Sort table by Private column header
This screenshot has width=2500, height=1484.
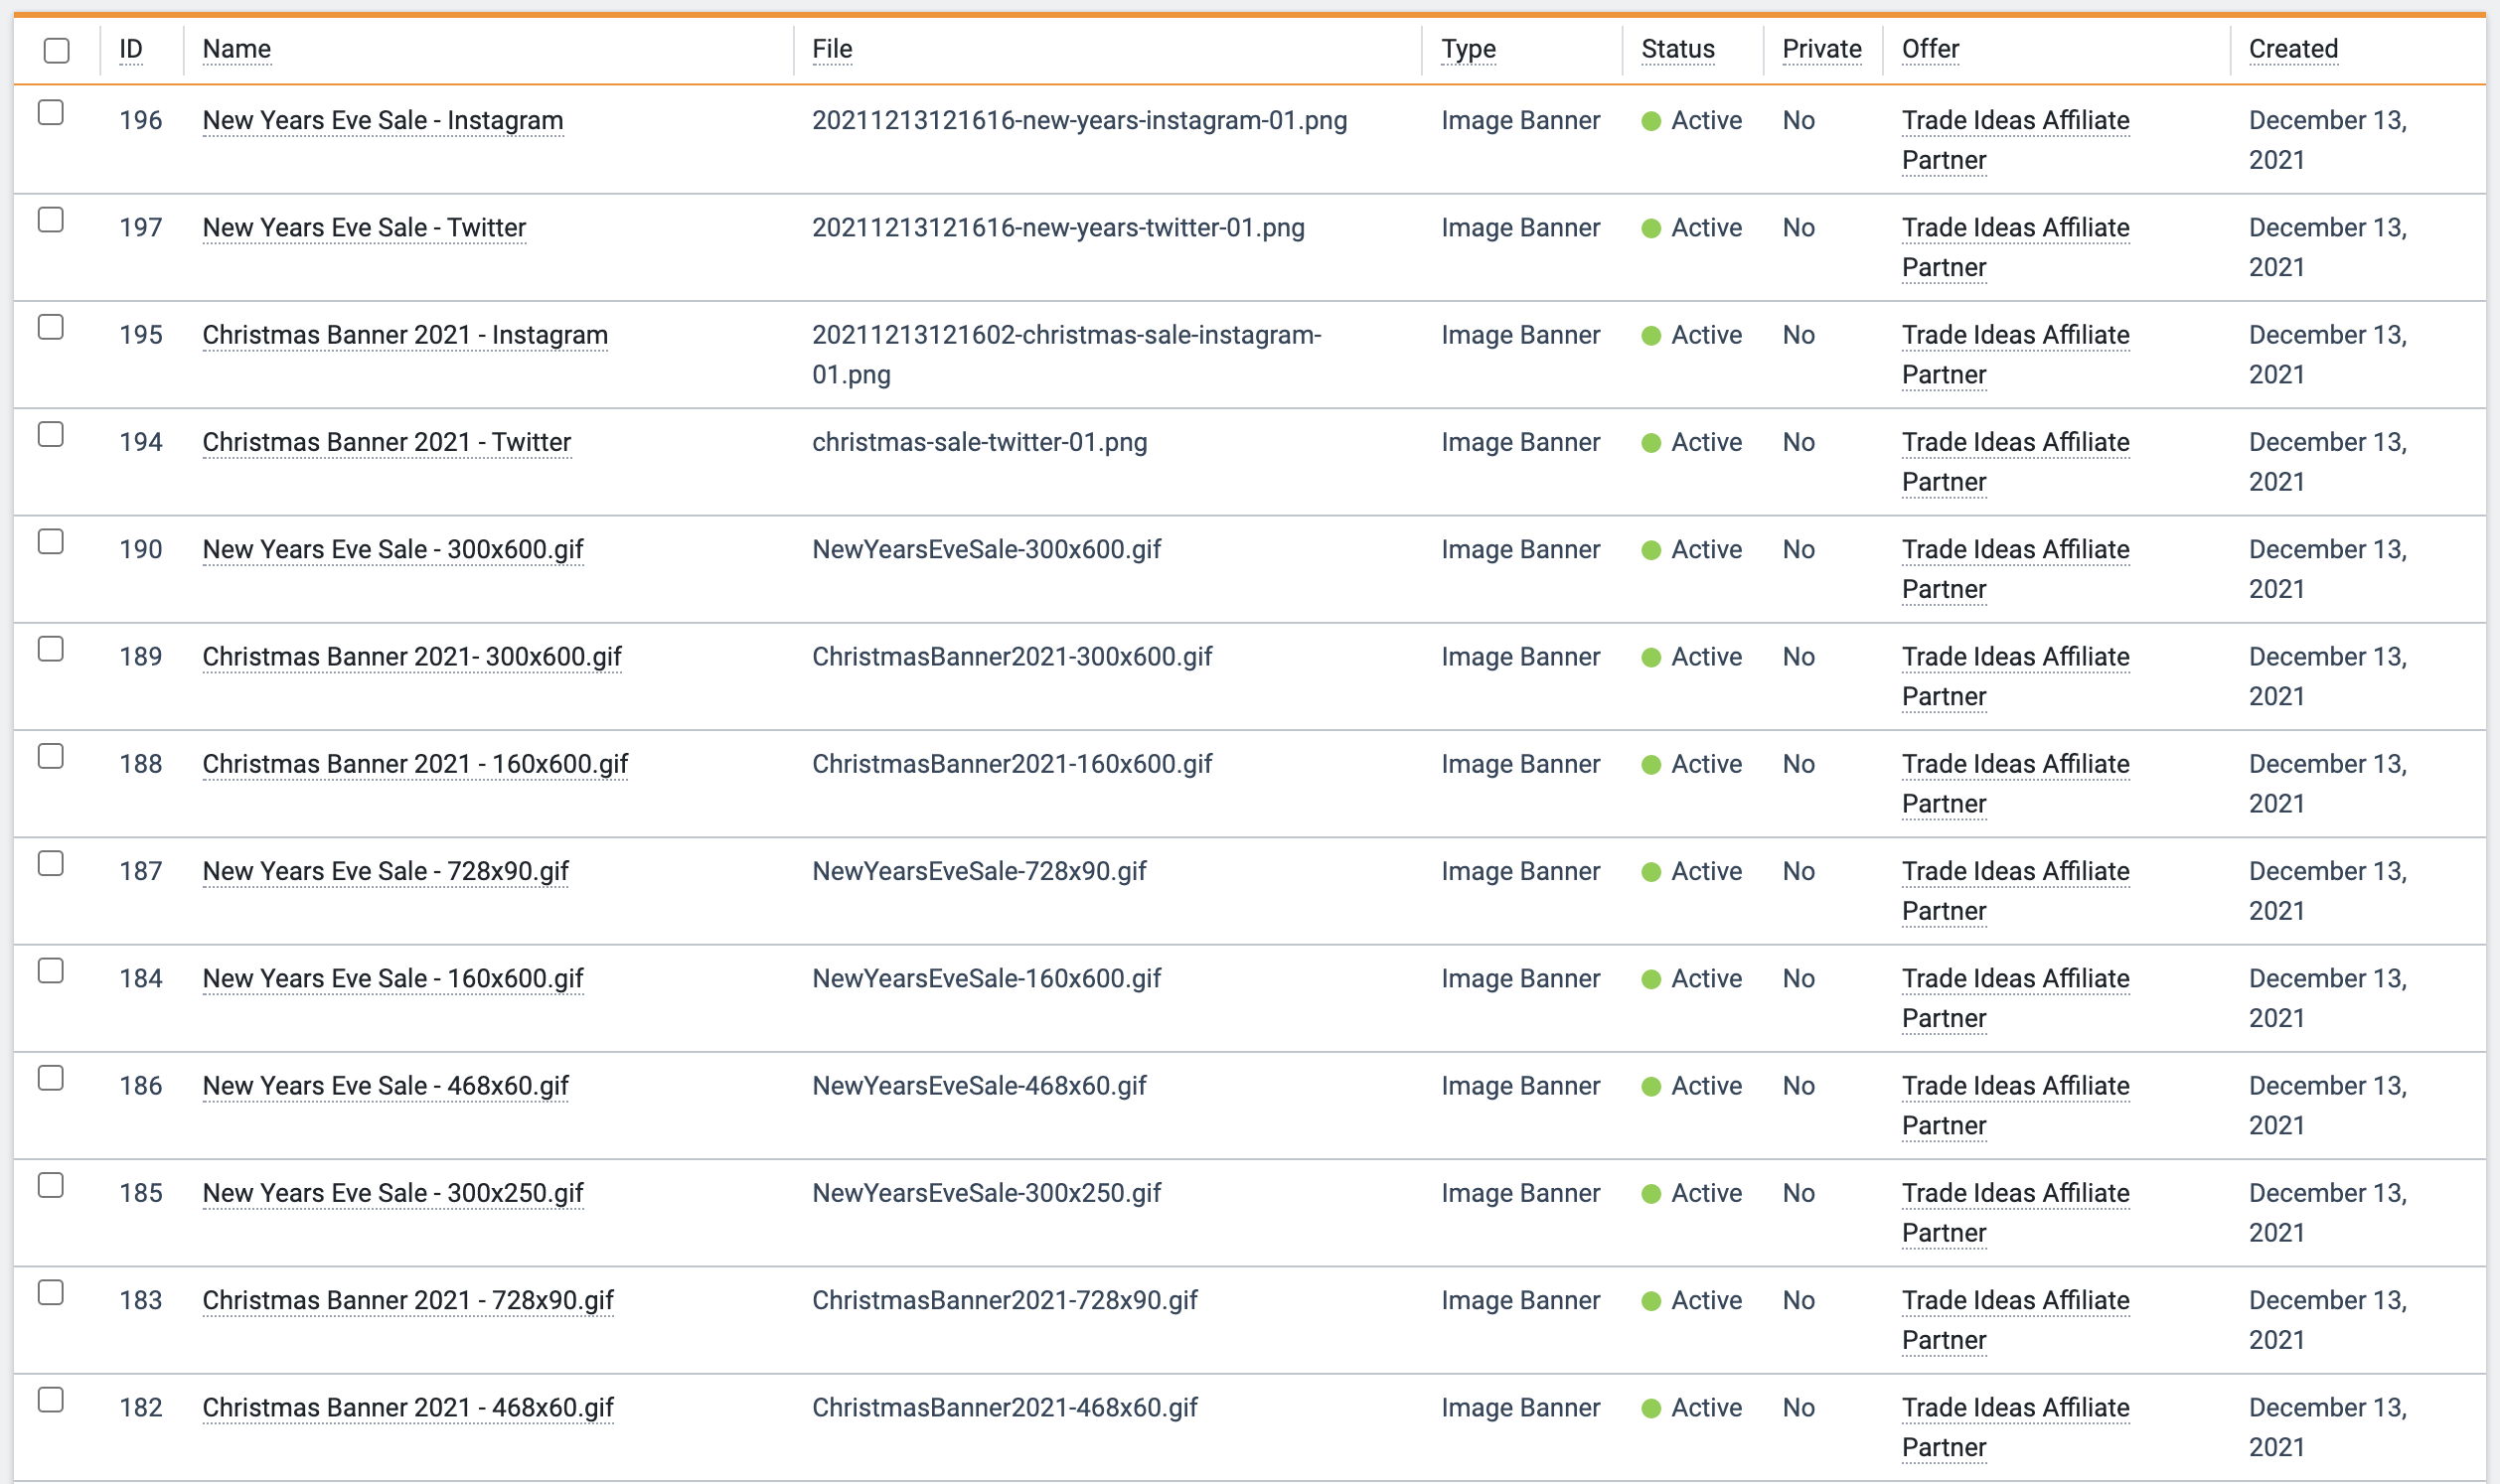click(1822, 49)
